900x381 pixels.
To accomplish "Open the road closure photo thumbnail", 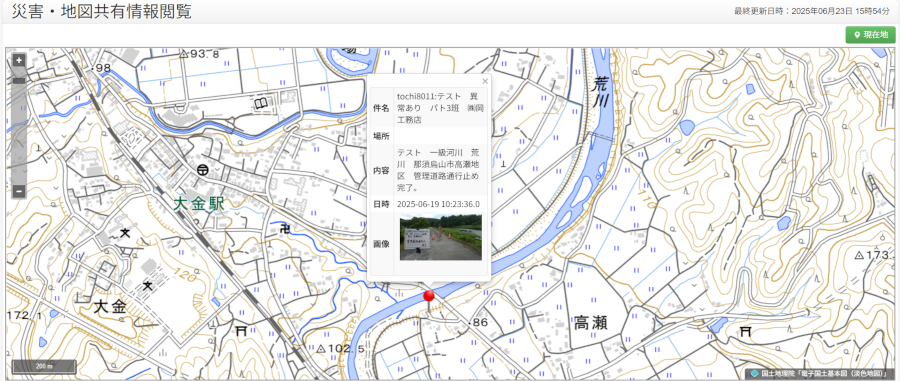I will pos(441,238).
